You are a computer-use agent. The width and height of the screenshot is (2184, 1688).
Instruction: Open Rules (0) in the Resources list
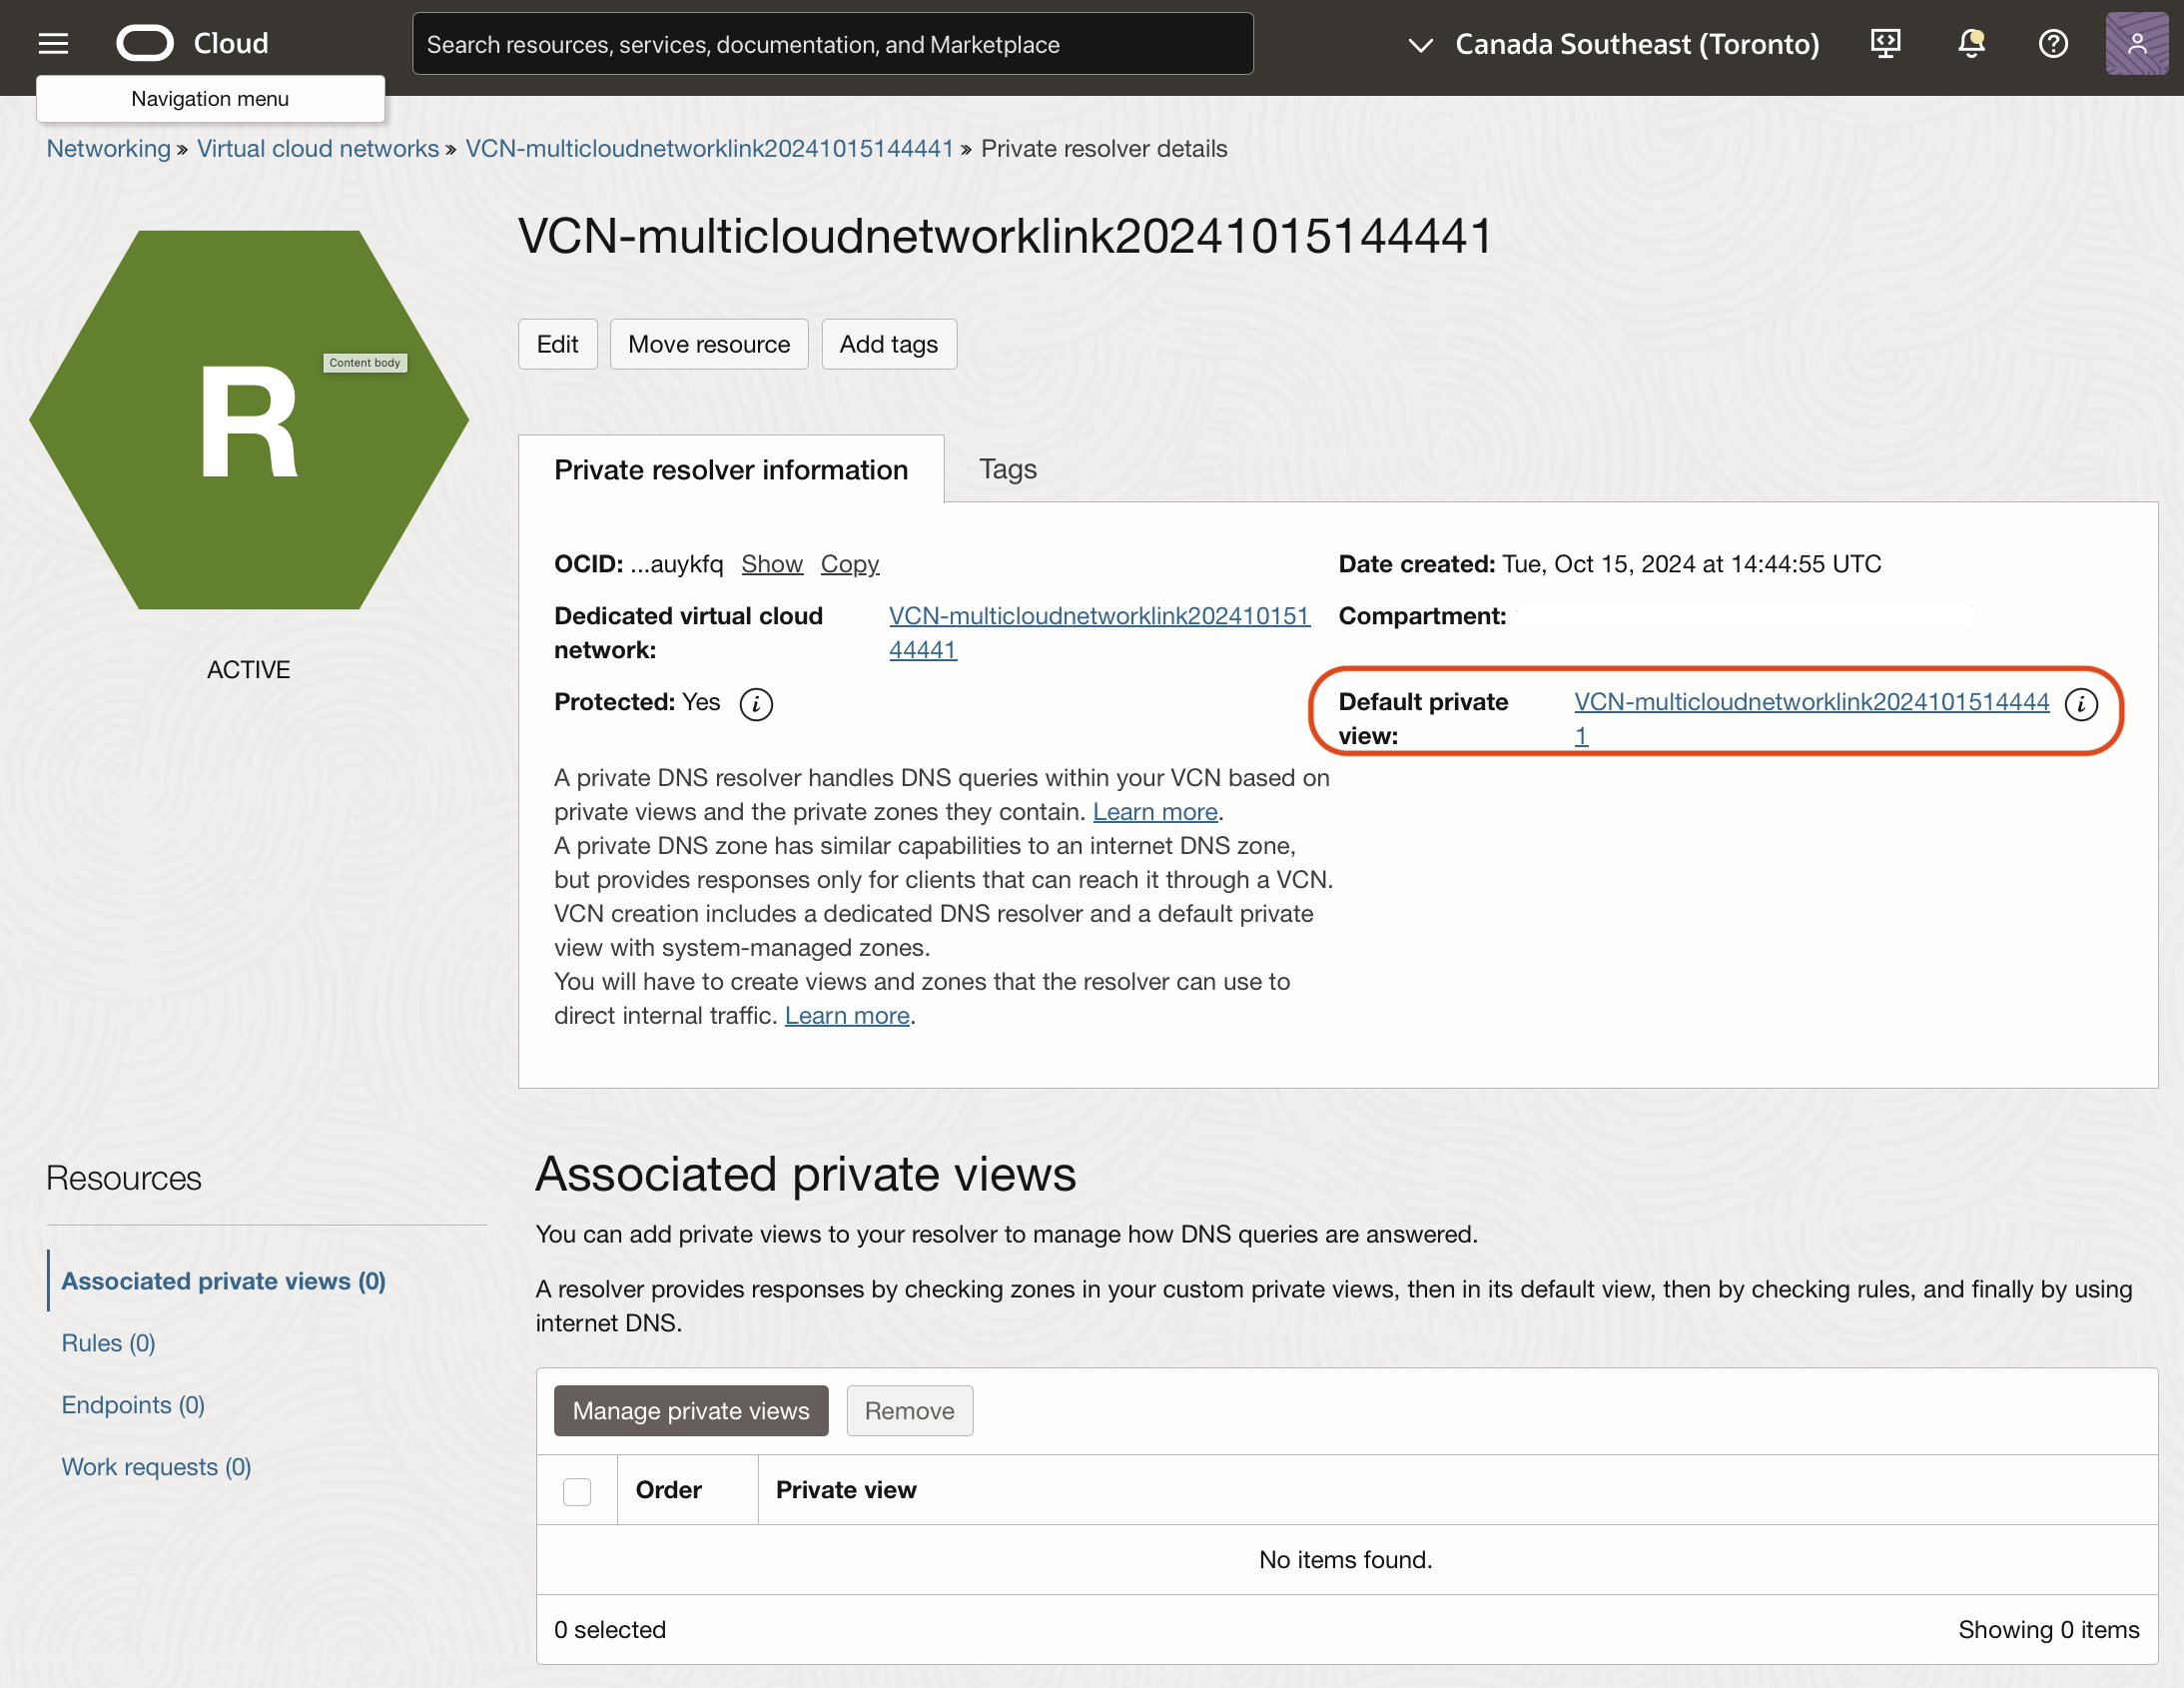click(108, 1343)
